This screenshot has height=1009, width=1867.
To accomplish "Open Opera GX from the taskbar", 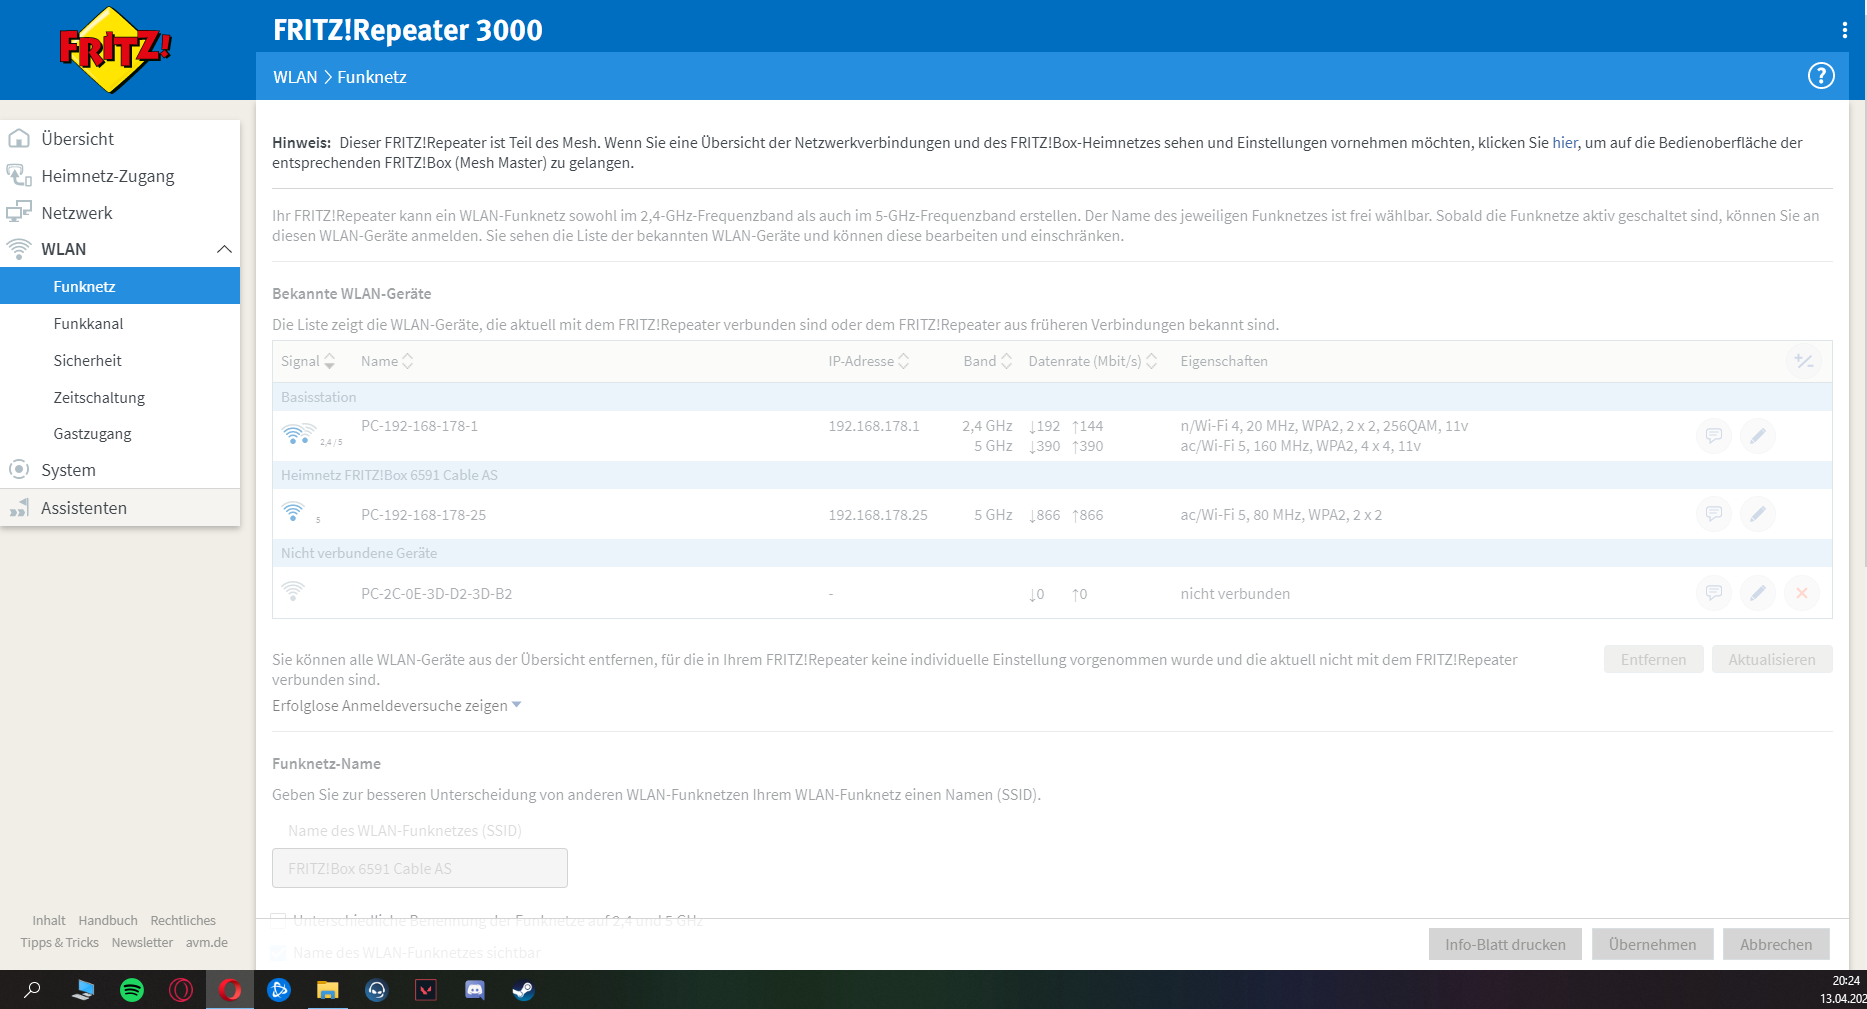I will tap(181, 990).
